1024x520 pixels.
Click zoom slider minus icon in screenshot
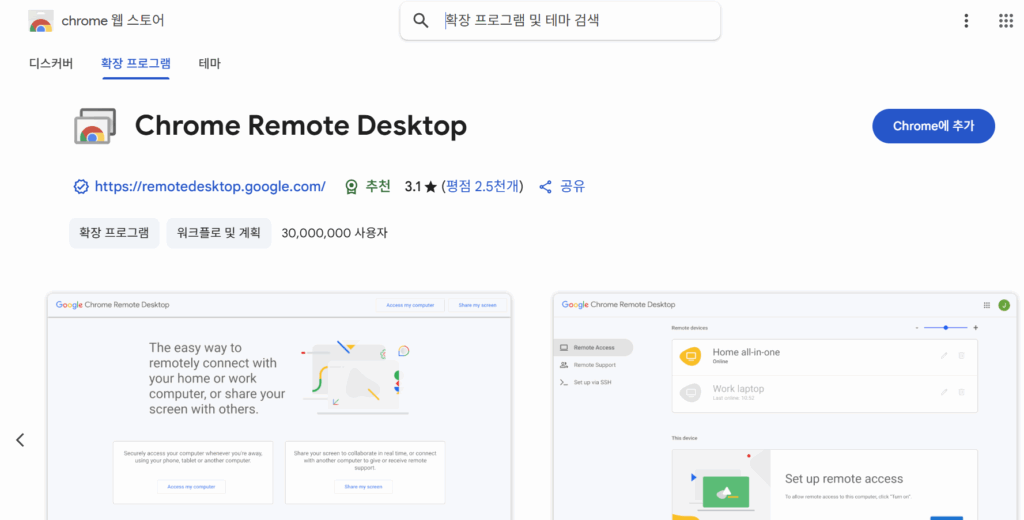[917, 328]
